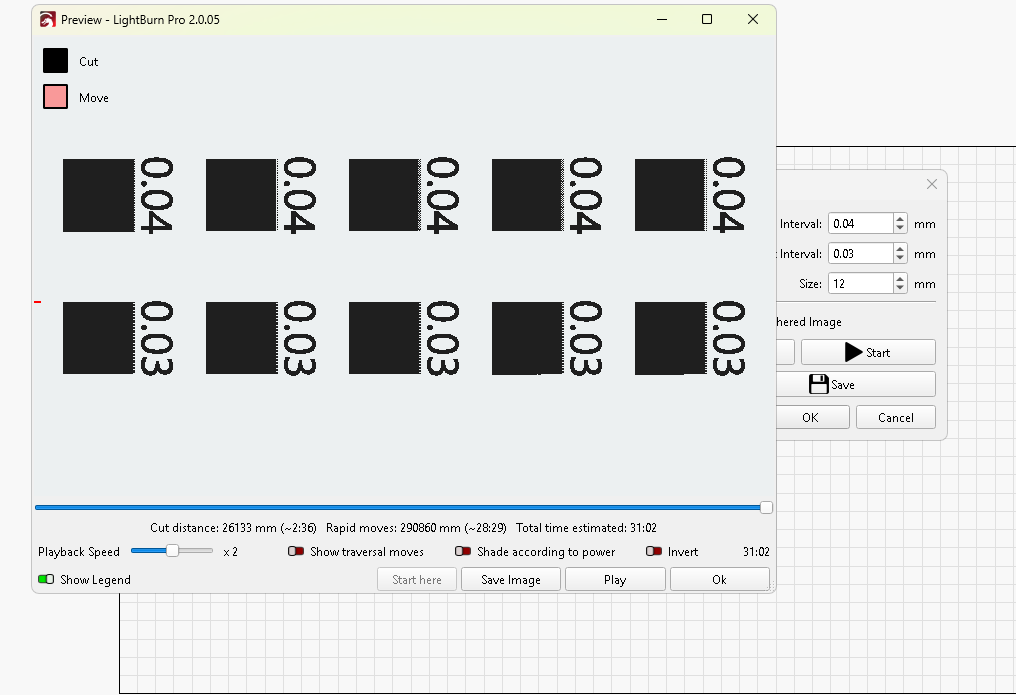This screenshot has width=1016, height=695.
Task: Increase the 0.04 Interval with its up arrow
Action: point(899,218)
